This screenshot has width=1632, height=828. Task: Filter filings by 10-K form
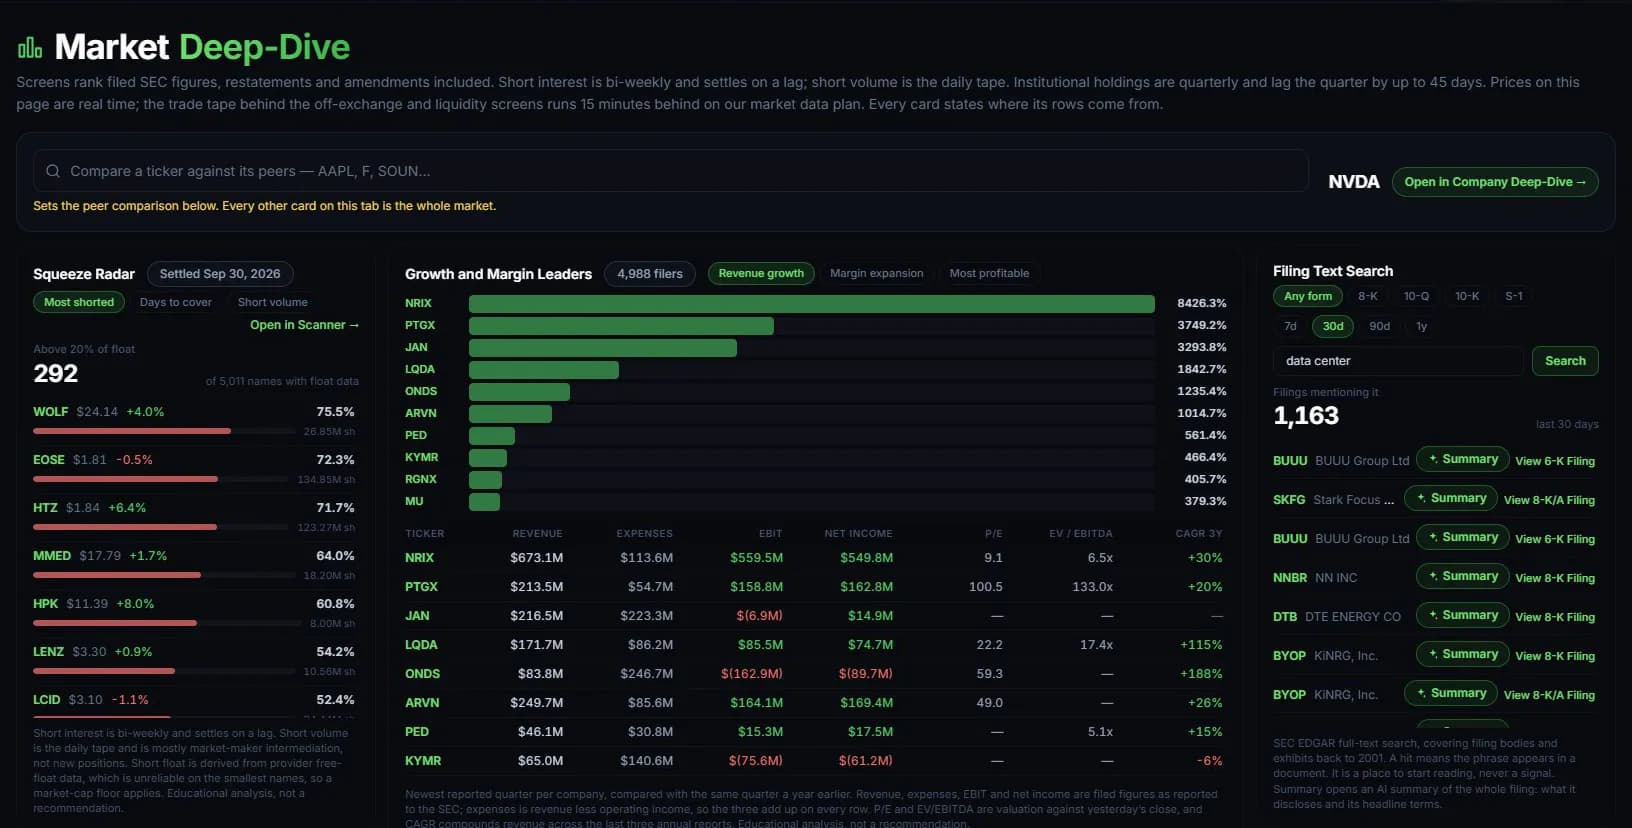point(1467,296)
